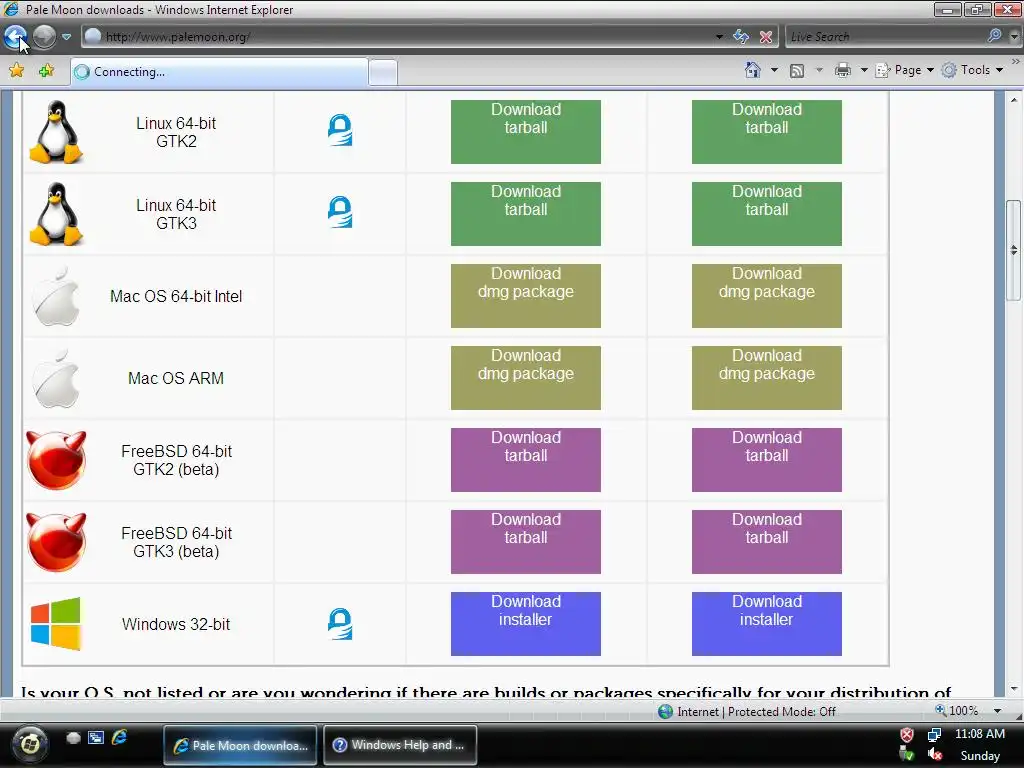Click the FreeBSD daemon icon for GTK2 (beta)
The image size is (1024, 768).
pyautogui.click(x=56, y=460)
